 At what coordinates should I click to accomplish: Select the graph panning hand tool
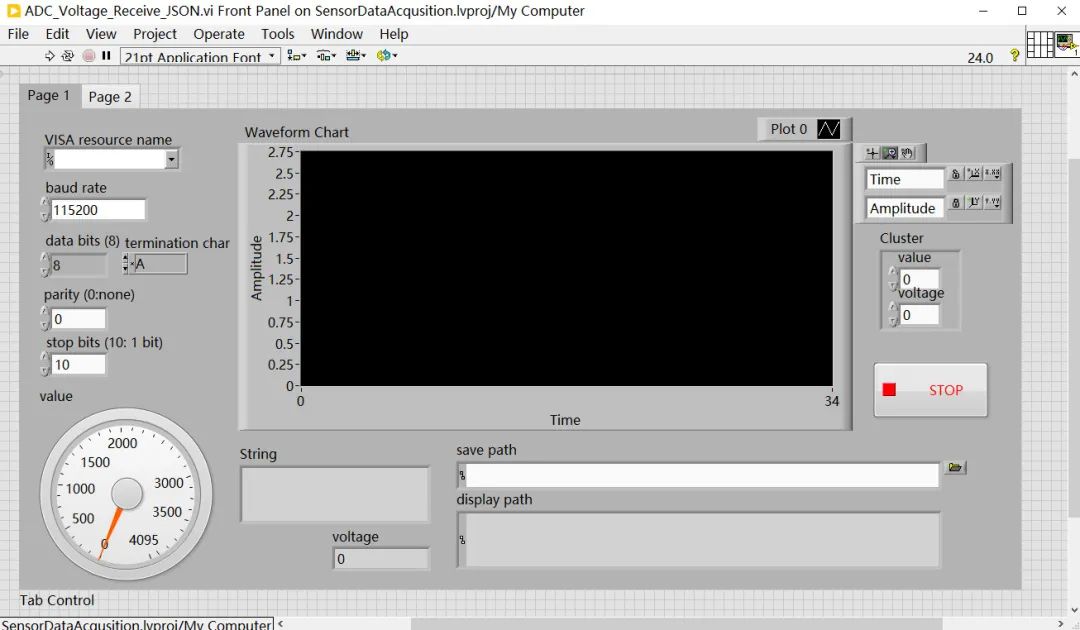[907, 153]
